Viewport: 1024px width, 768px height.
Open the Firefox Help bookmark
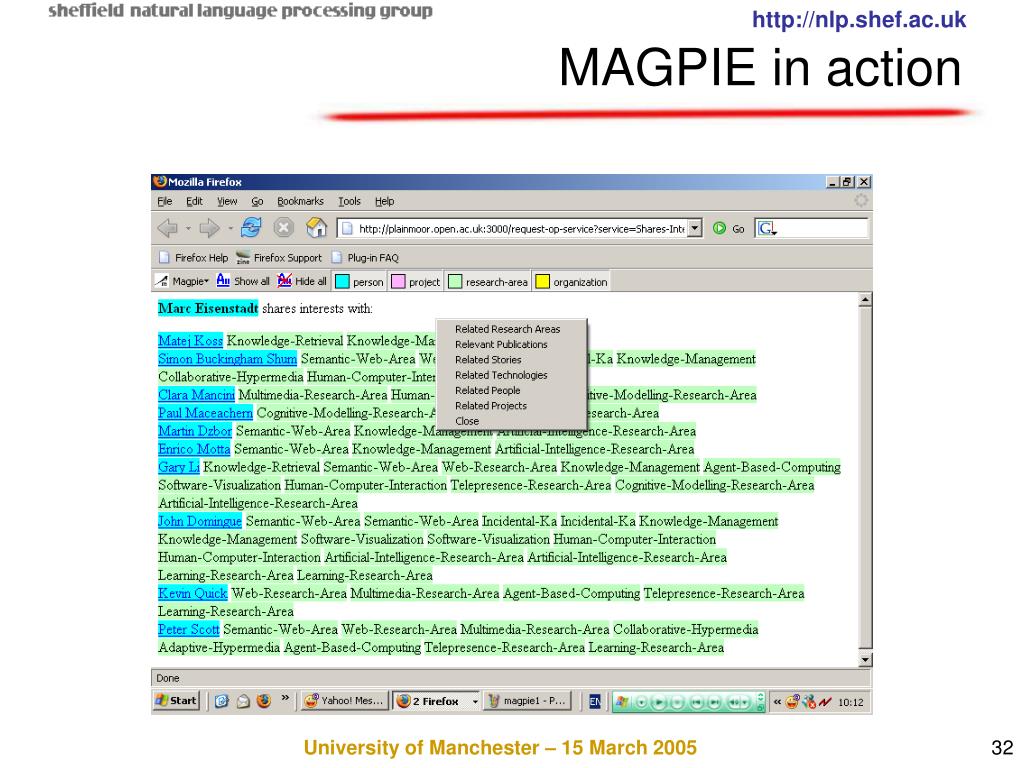click(x=193, y=257)
